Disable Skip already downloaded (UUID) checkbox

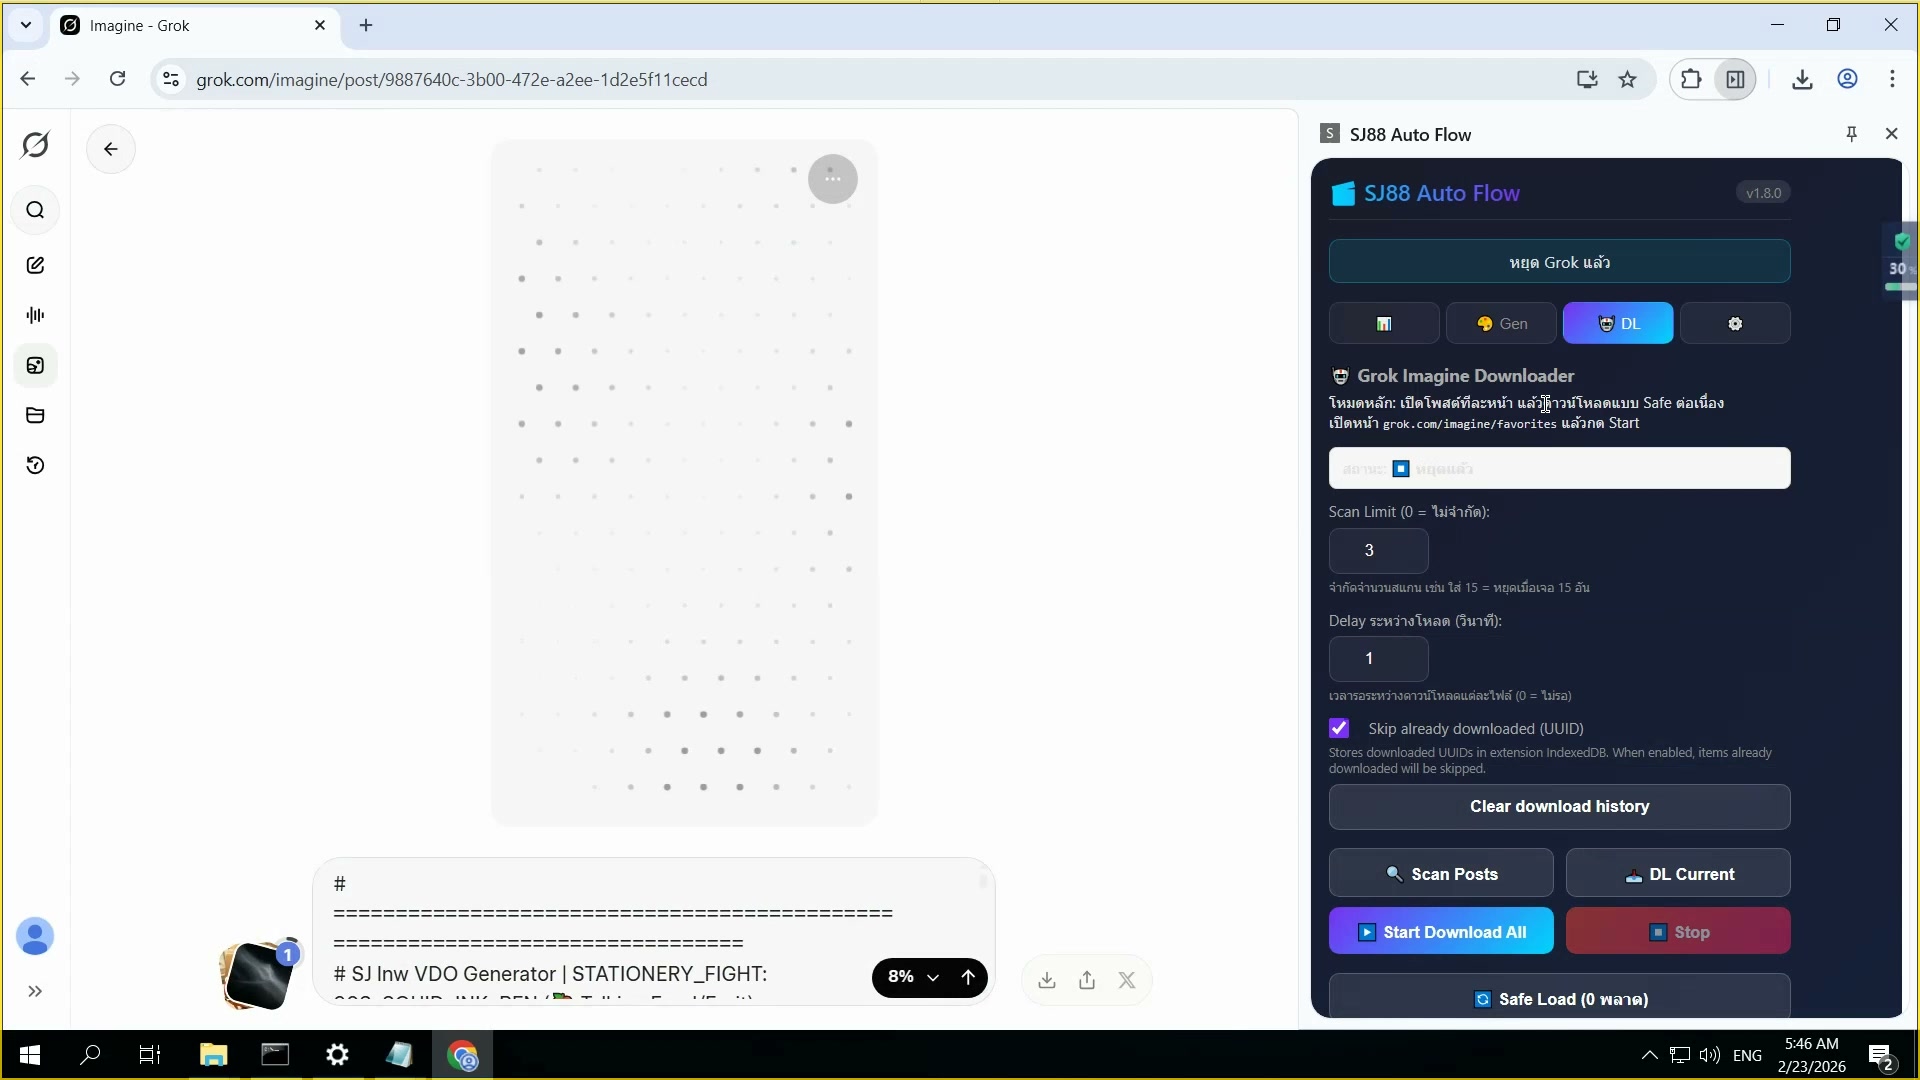click(1339, 728)
